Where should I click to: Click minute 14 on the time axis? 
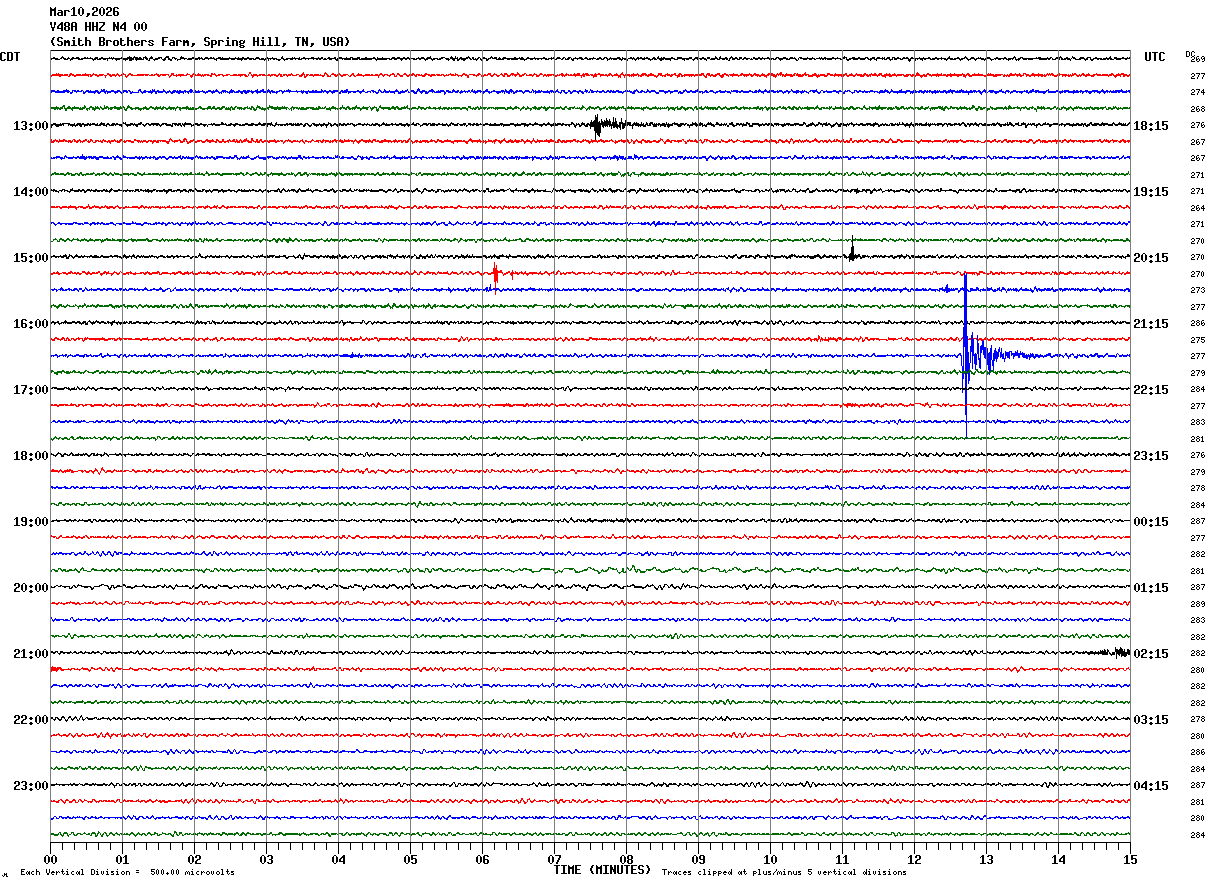[x=1058, y=859]
